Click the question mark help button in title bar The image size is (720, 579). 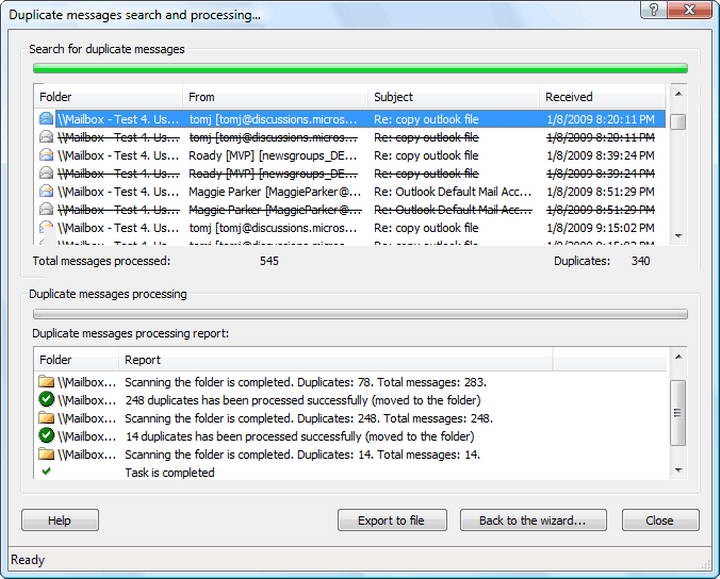tap(654, 9)
